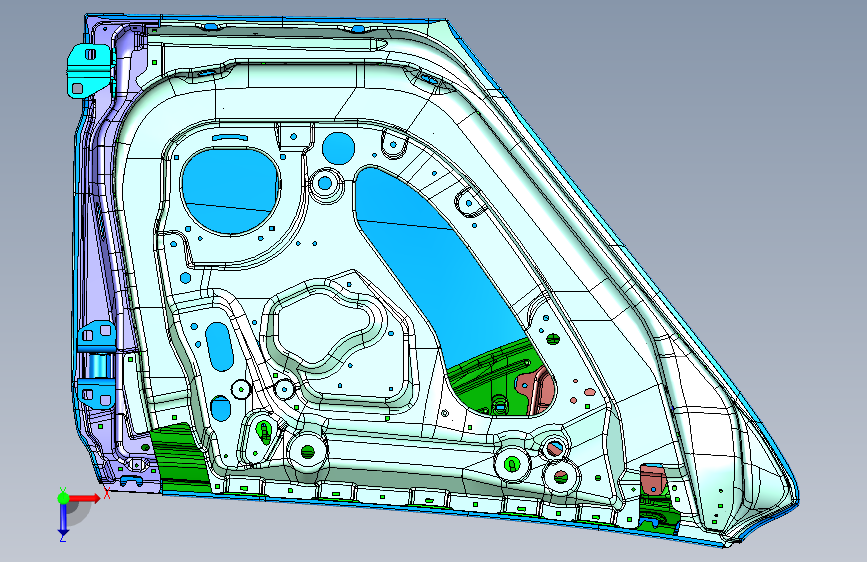The image size is (867, 562).
Task: Select the green reinforcement at the lower left corner
Action: tap(181, 458)
